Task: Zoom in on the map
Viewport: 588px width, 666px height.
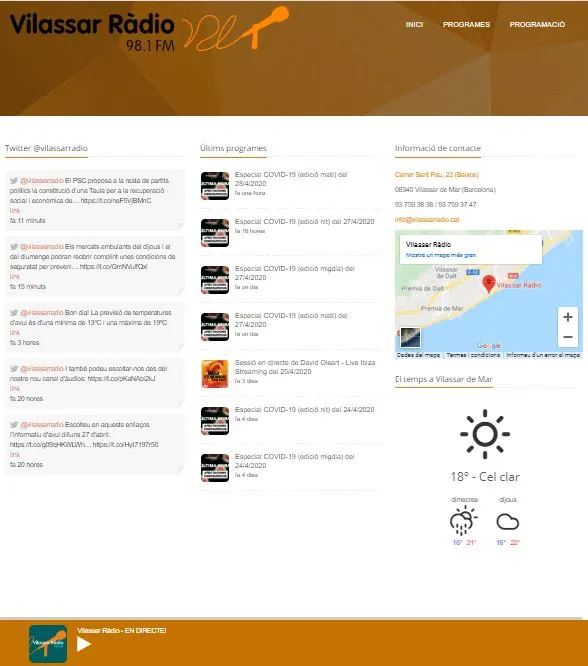Action: 568,317
